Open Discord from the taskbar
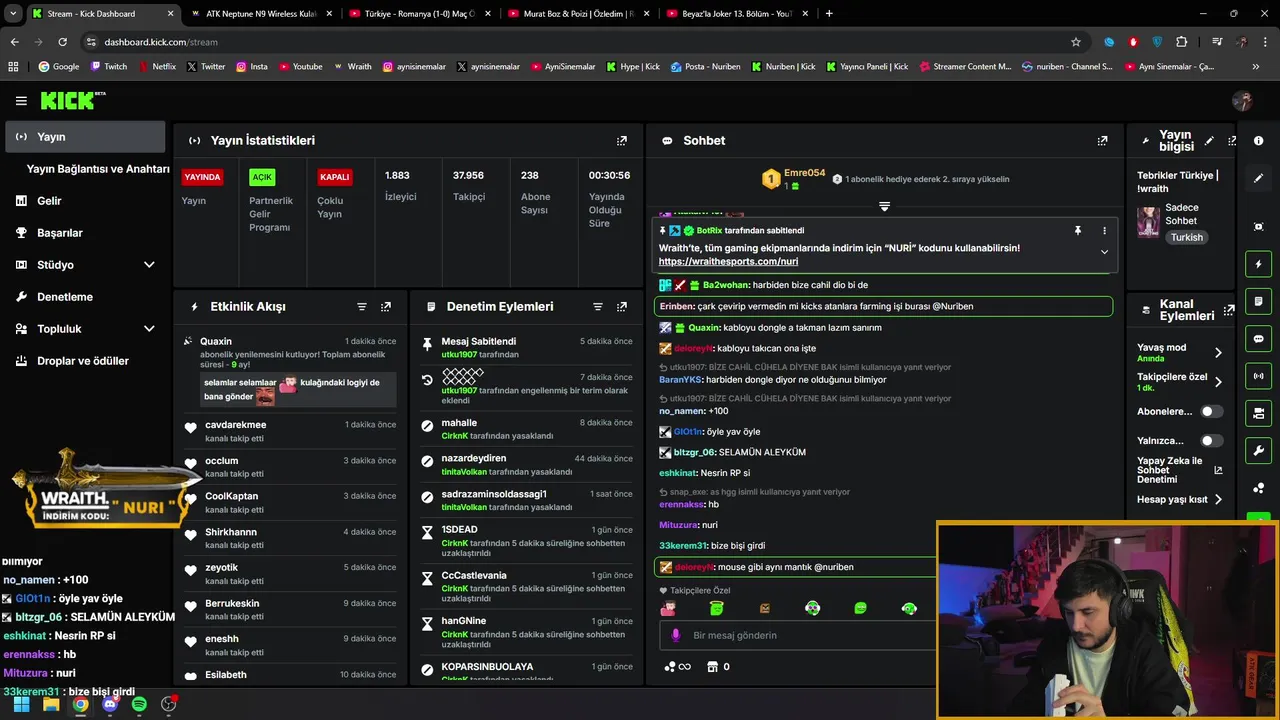Image resolution: width=1280 pixels, height=720 pixels. (110, 704)
